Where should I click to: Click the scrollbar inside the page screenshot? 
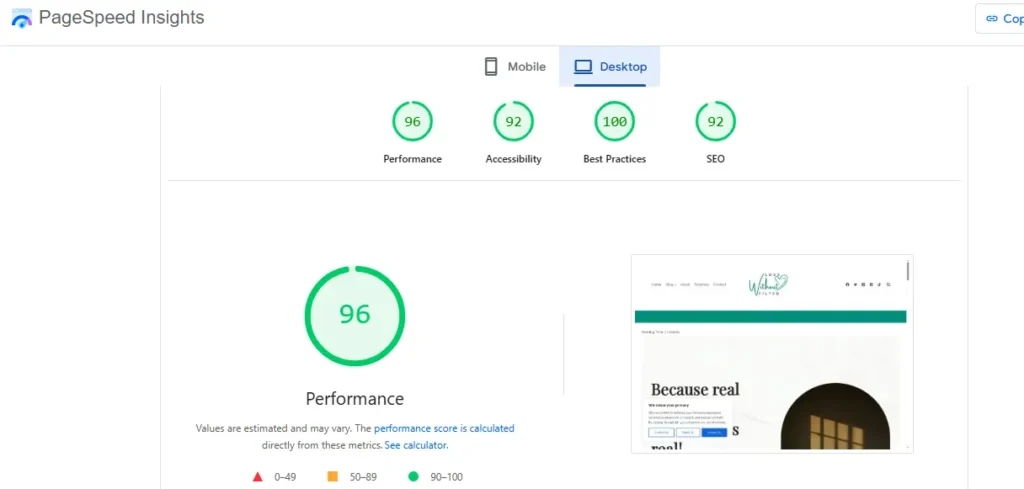coord(908,271)
